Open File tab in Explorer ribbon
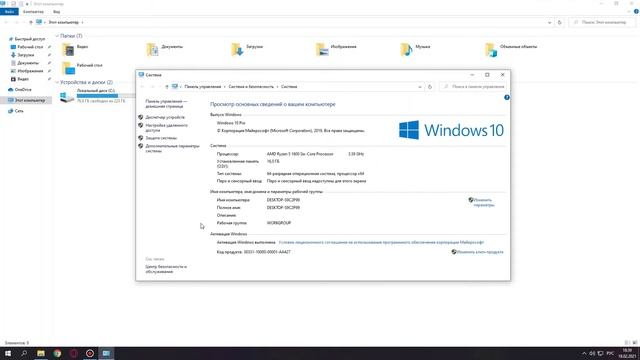 (9, 11)
